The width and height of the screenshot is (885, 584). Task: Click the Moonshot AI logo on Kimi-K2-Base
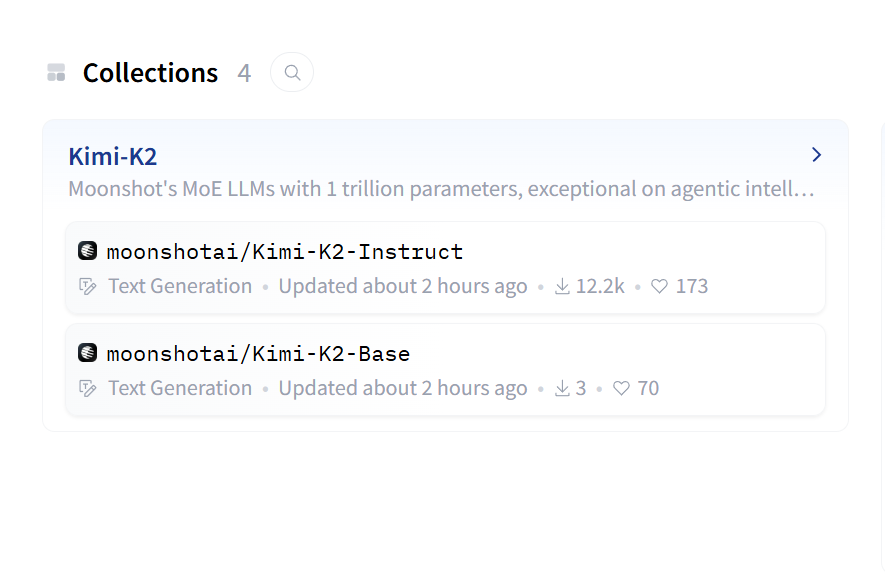[x=87, y=352]
